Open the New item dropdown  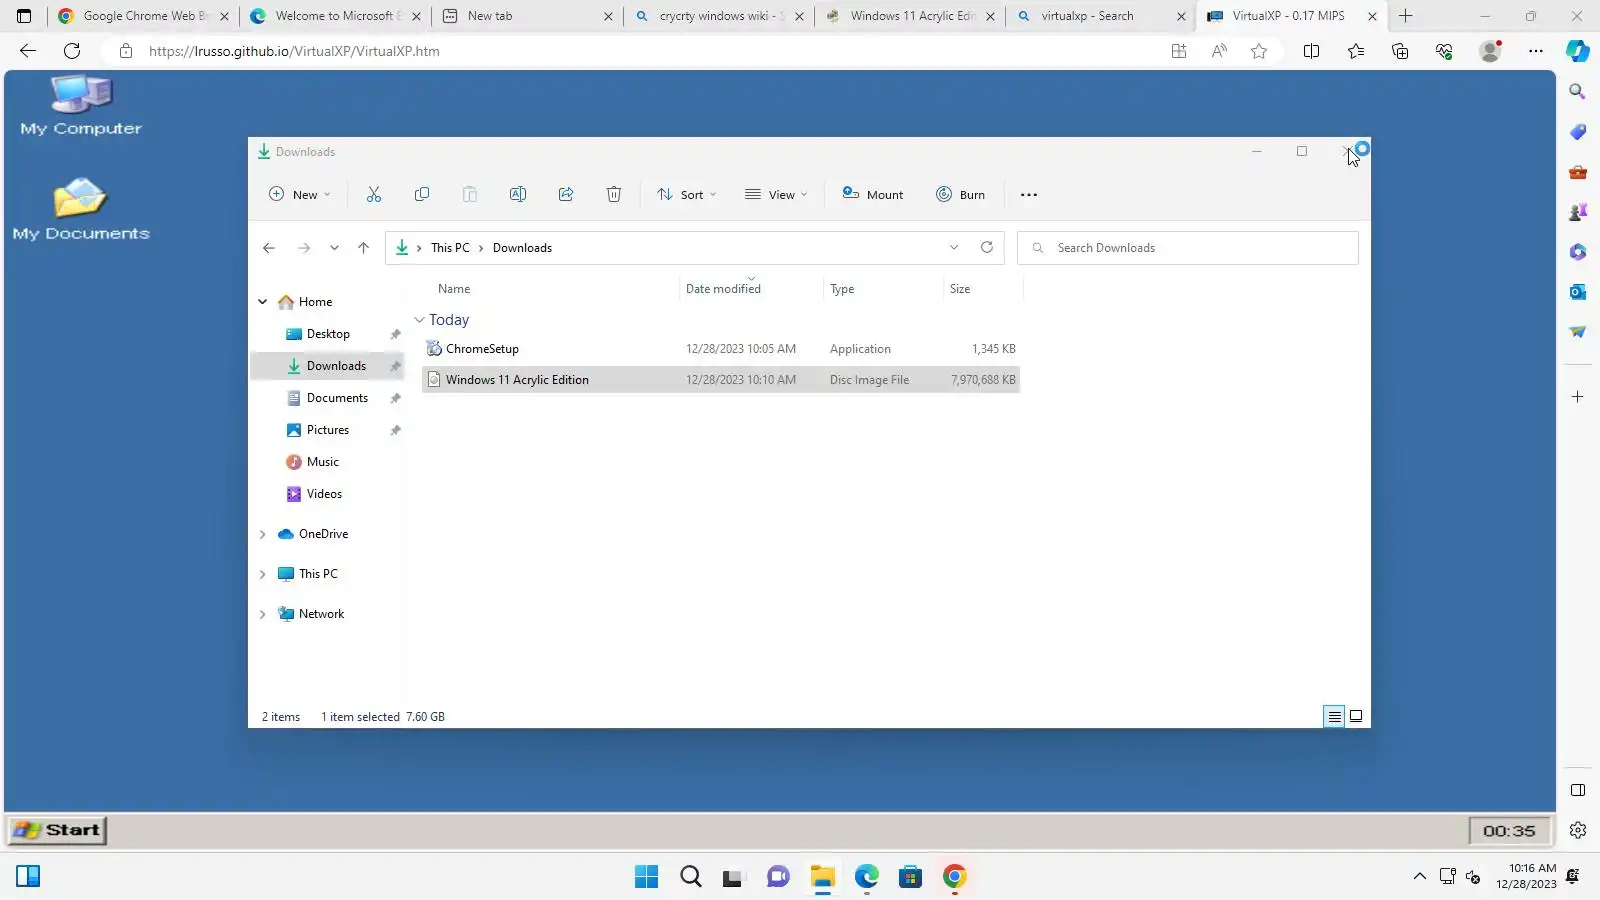pyautogui.click(x=299, y=194)
